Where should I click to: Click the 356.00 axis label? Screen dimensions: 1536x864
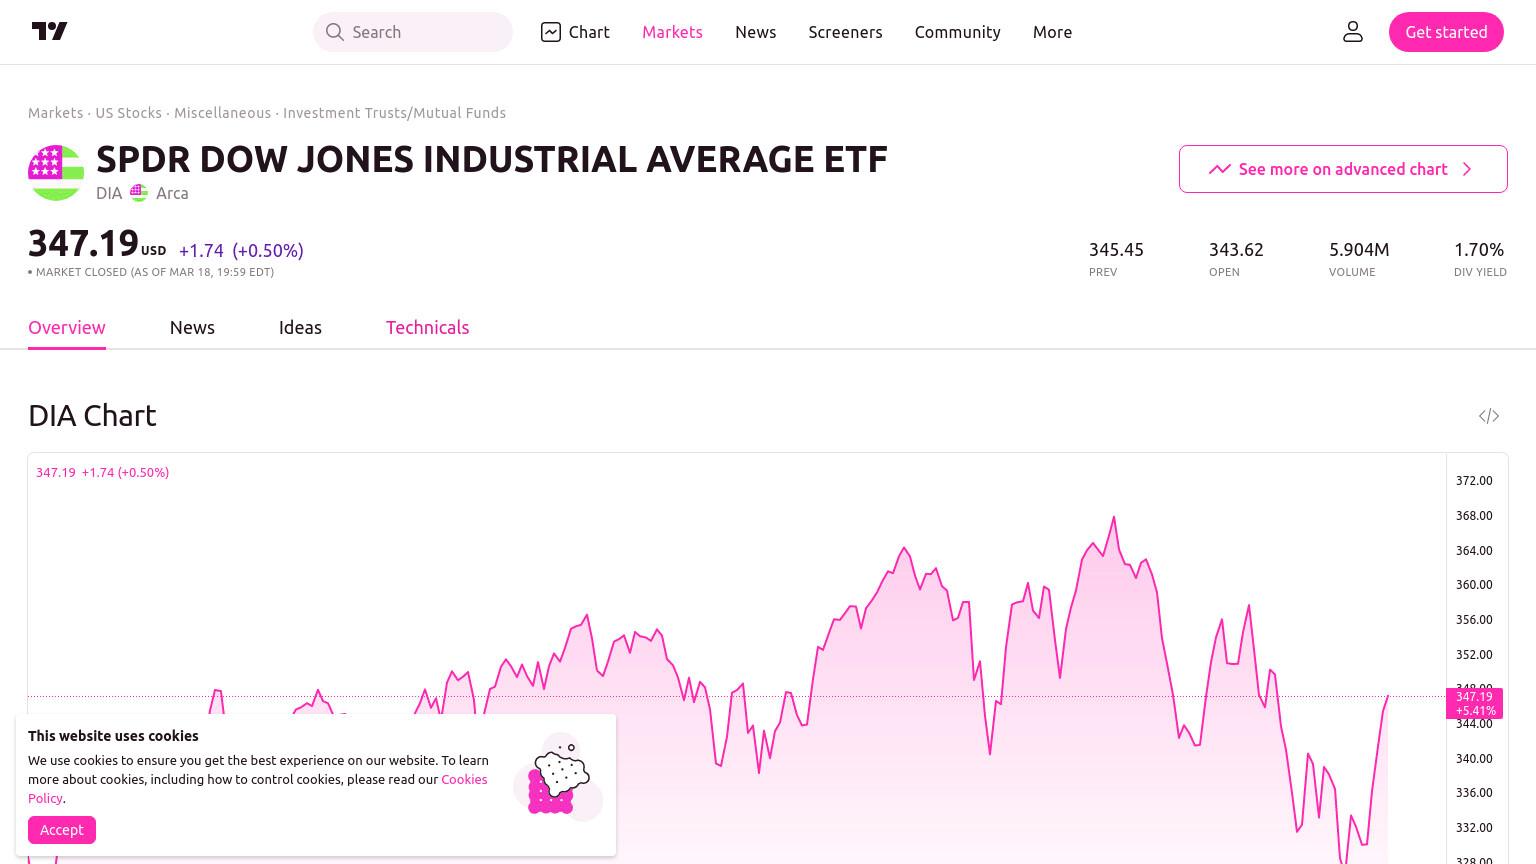point(1474,620)
